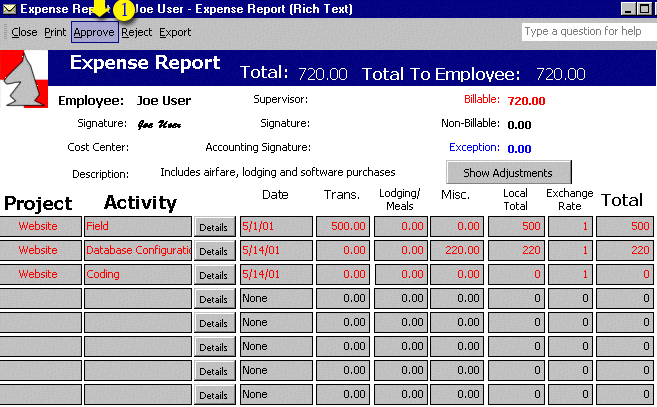
Task: Click the envelope icon in title bar
Action: click(x=9, y=8)
